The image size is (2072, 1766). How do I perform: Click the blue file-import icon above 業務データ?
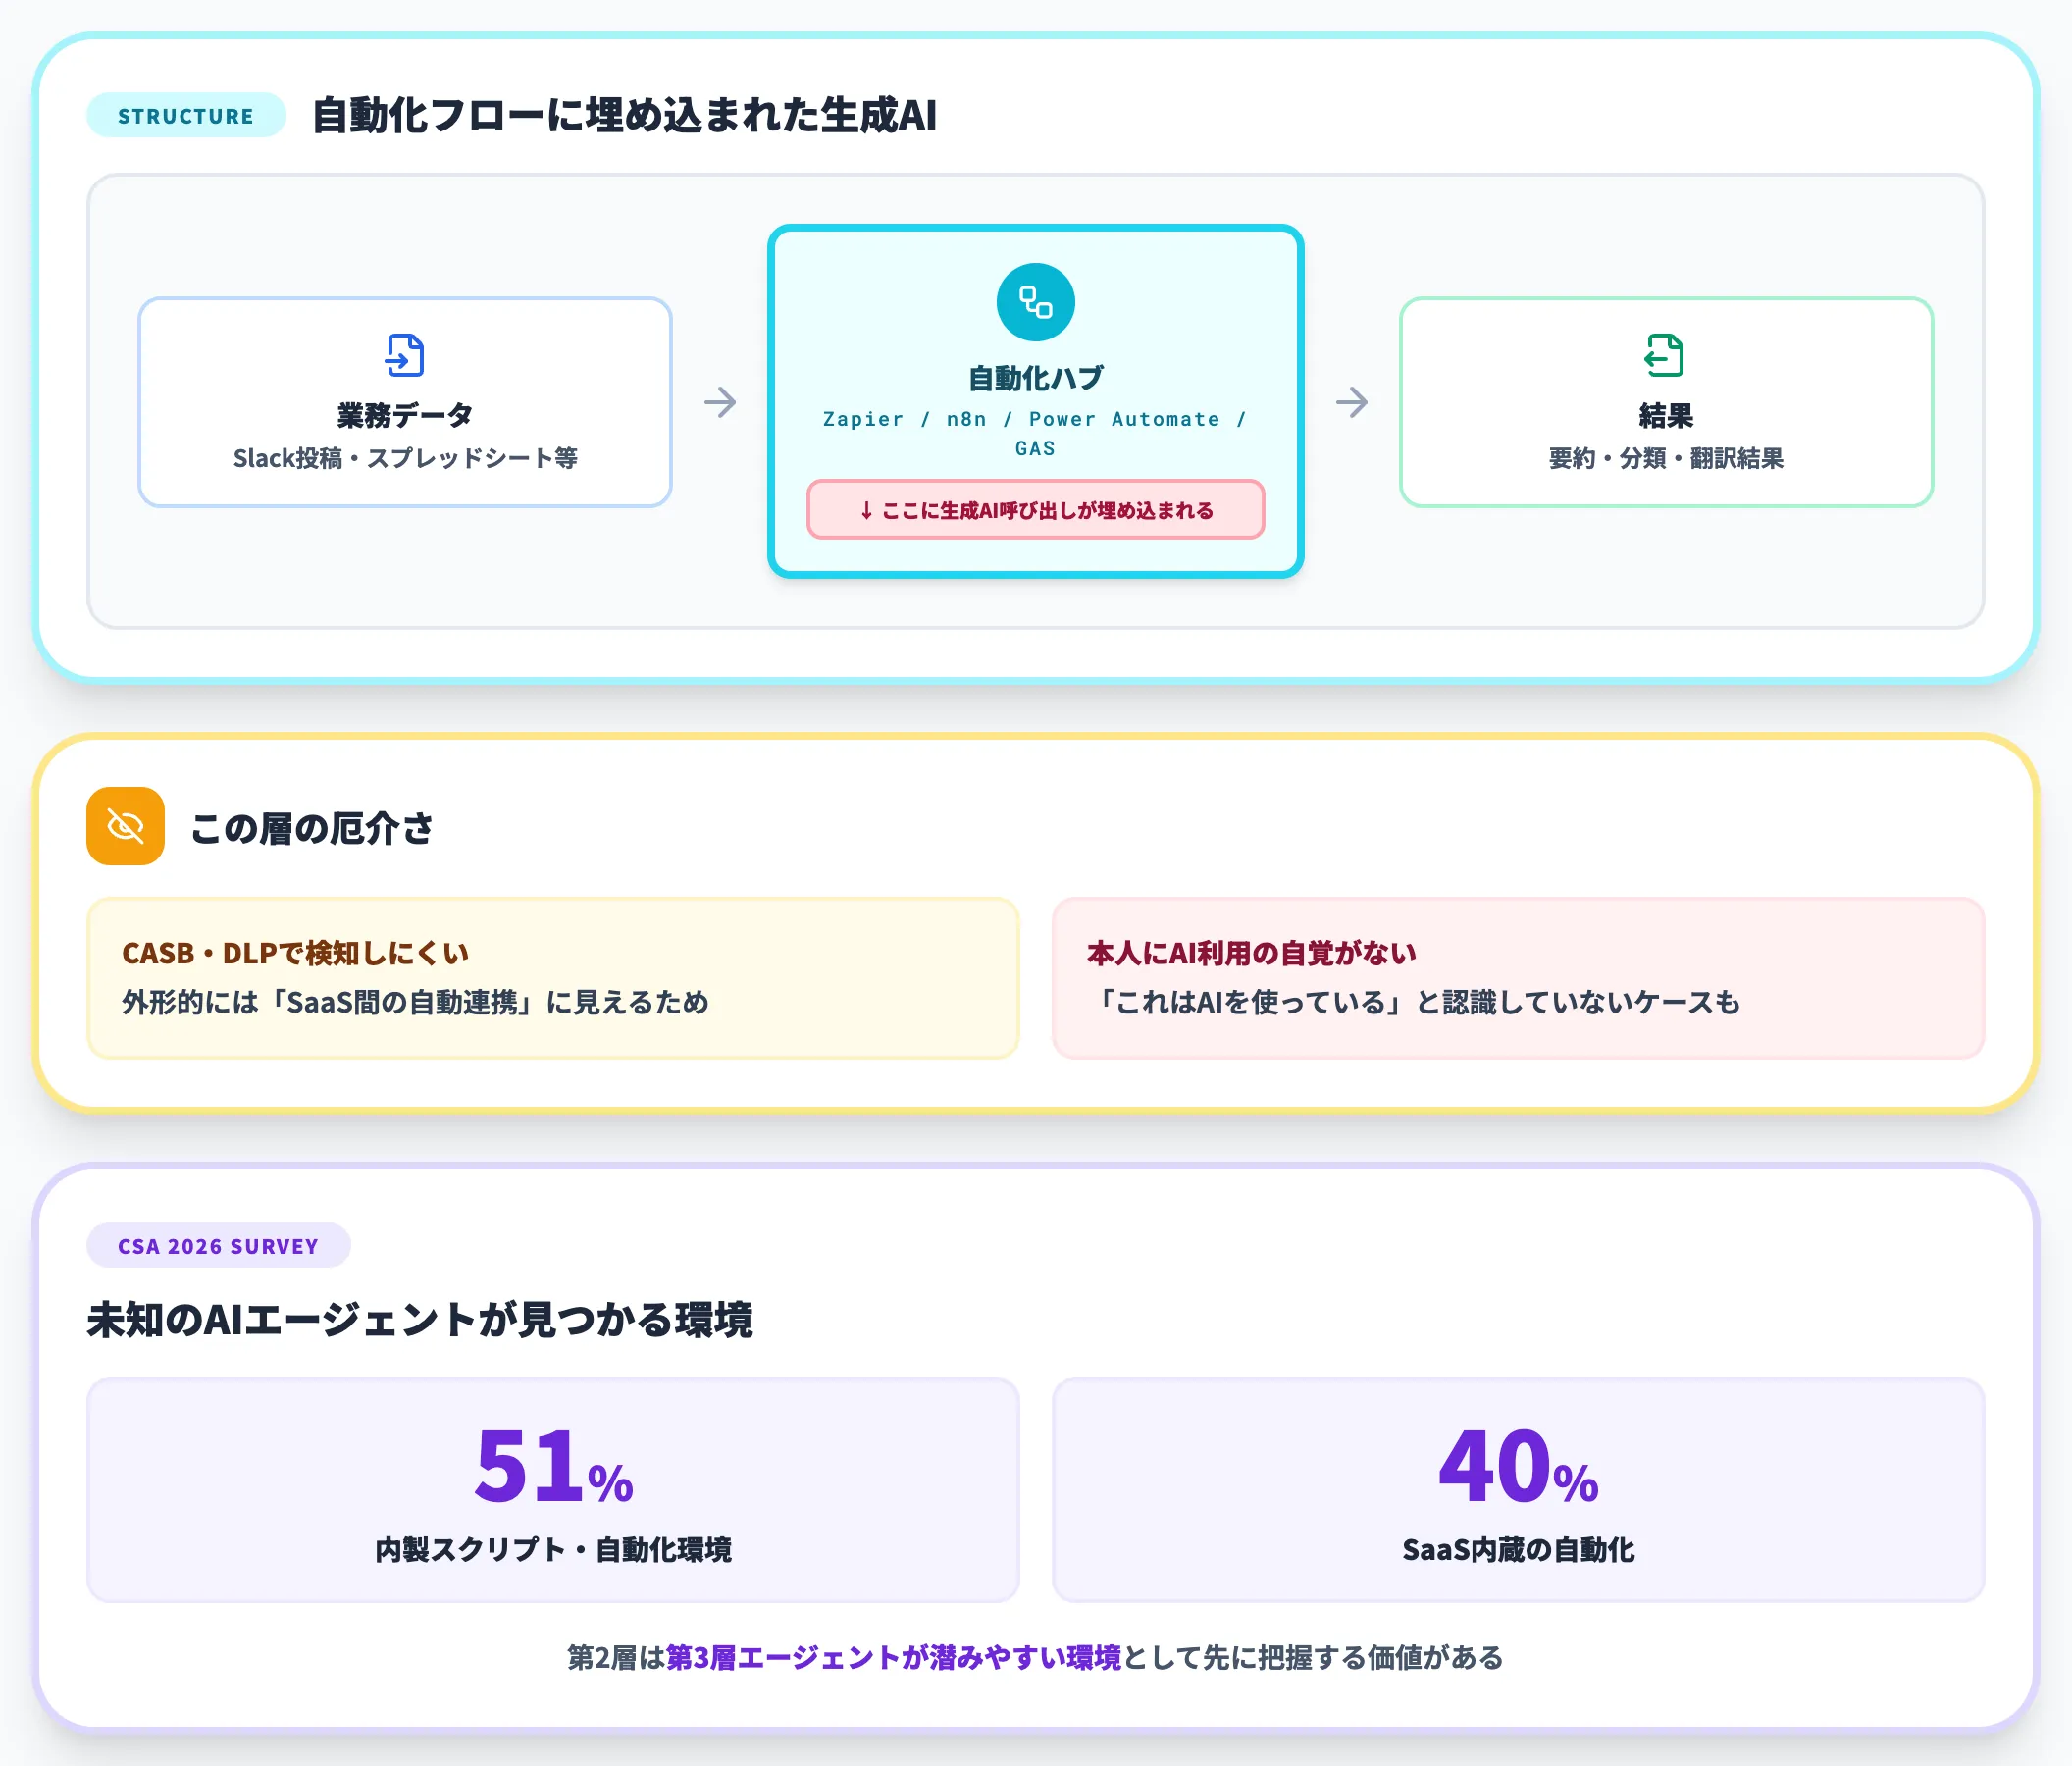pos(405,355)
